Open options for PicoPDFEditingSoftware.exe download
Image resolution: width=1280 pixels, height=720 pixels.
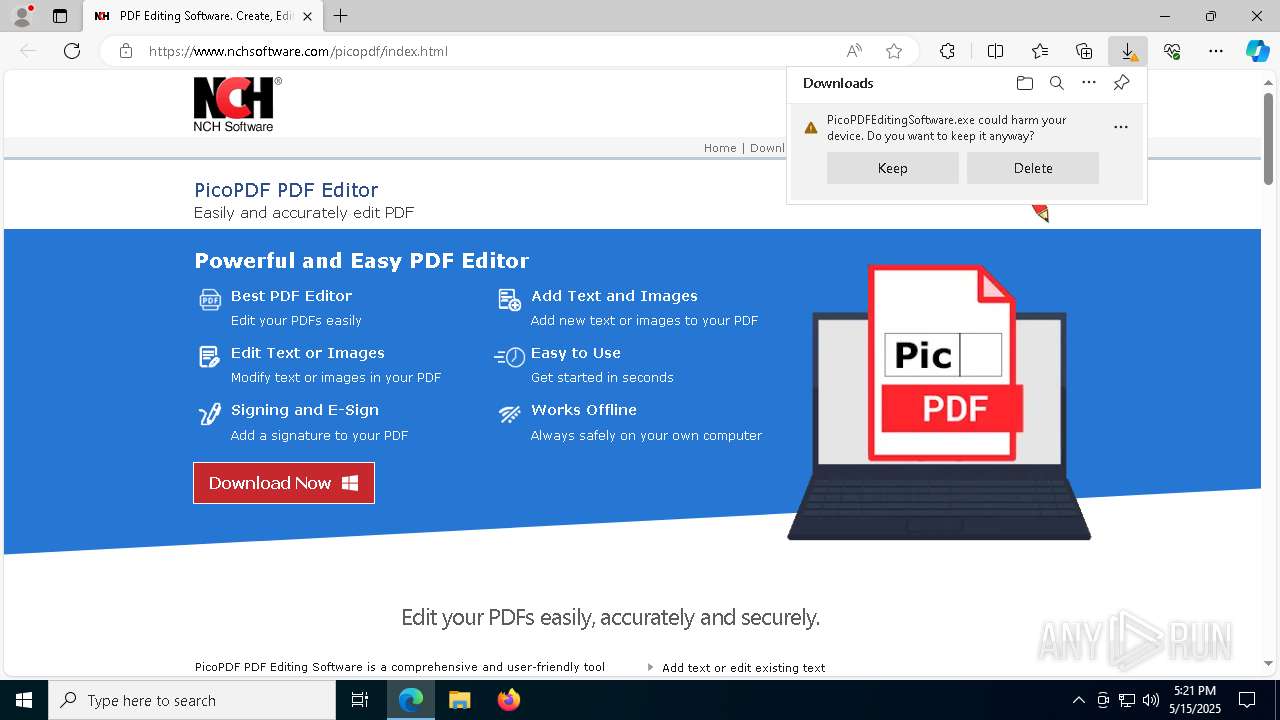click(x=1121, y=127)
